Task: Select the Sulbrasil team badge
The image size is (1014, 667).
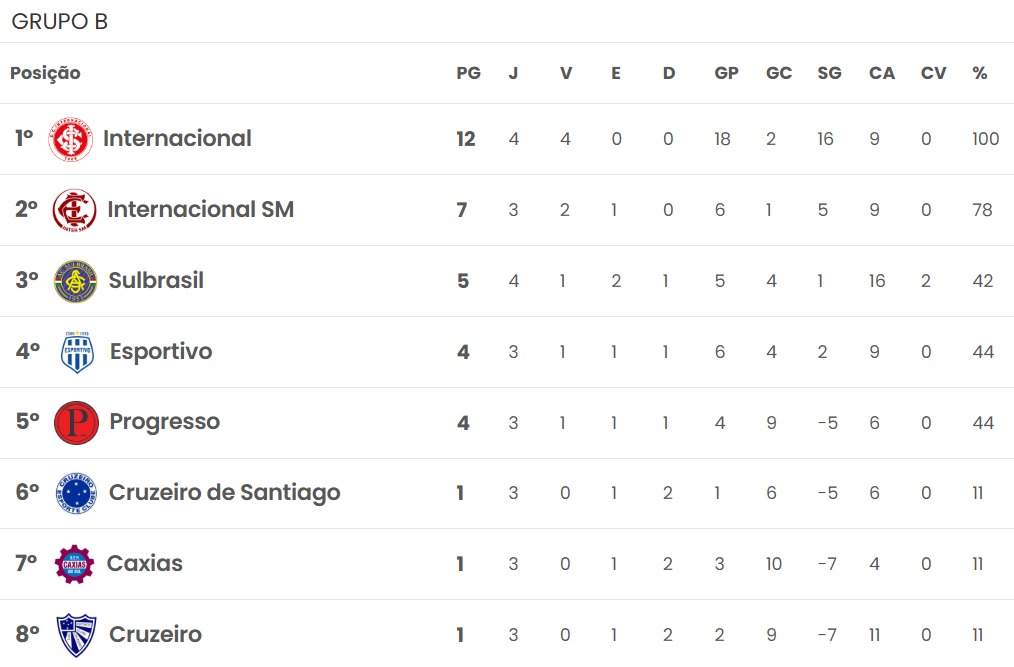Action: tap(76, 281)
